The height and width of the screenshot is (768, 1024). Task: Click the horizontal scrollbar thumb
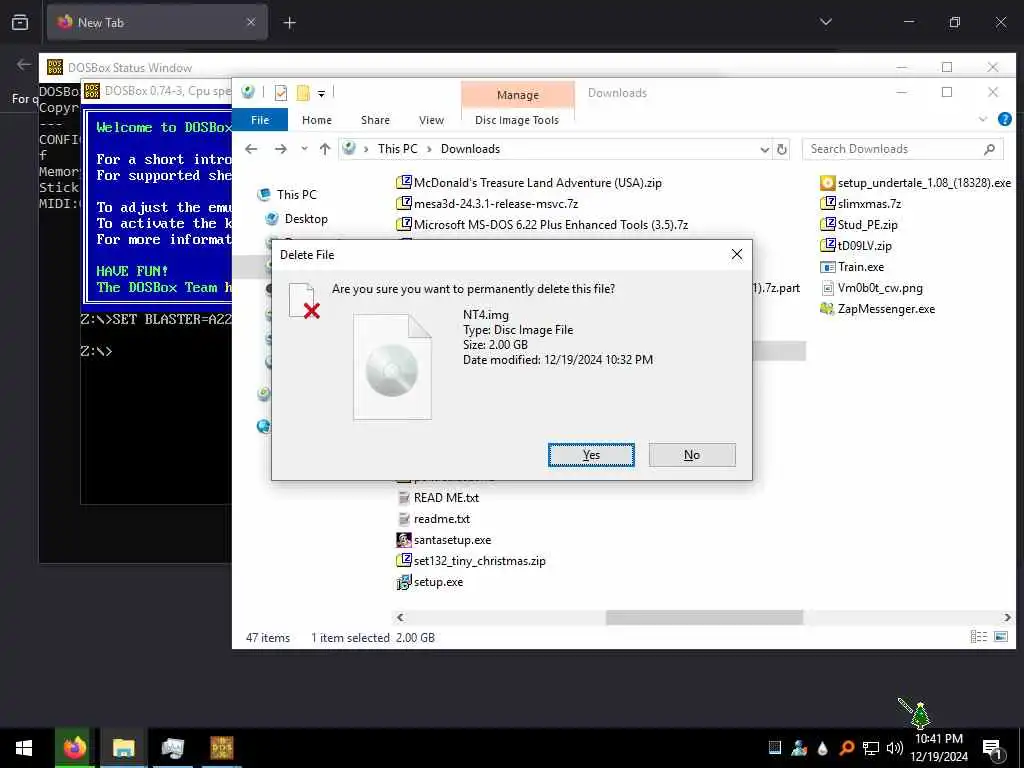click(x=704, y=618)
